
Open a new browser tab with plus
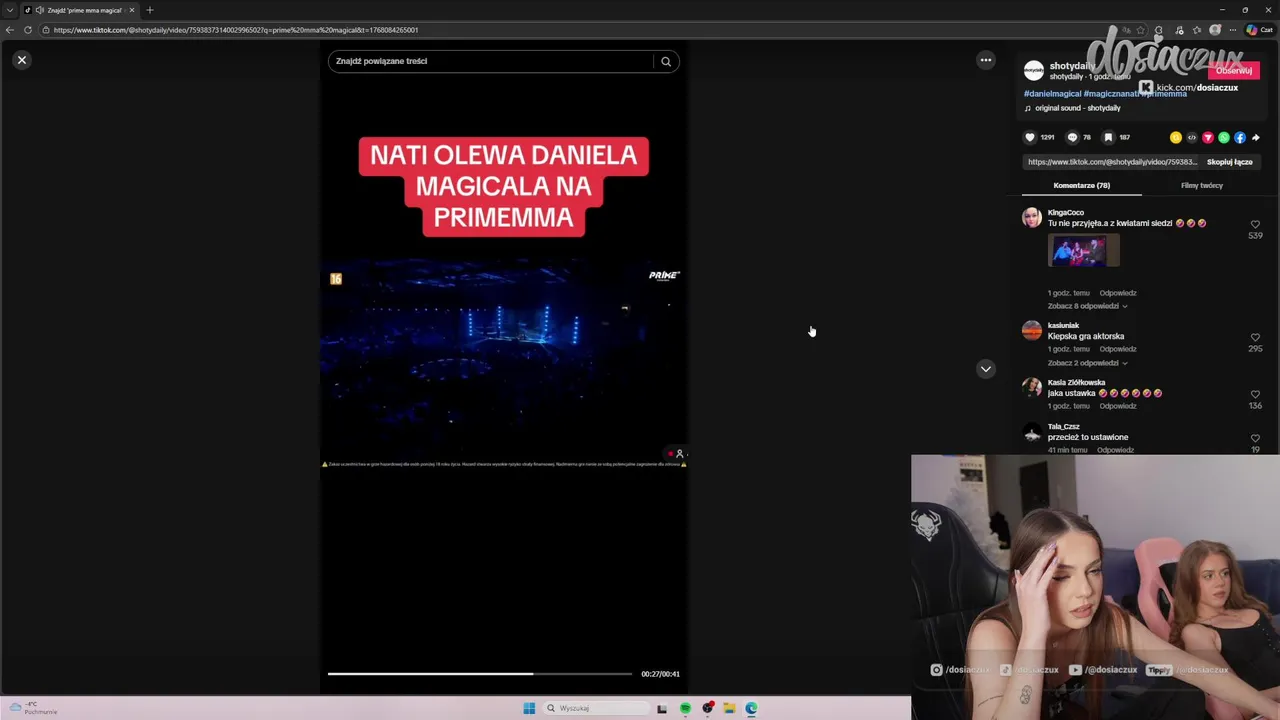point(150,10)
